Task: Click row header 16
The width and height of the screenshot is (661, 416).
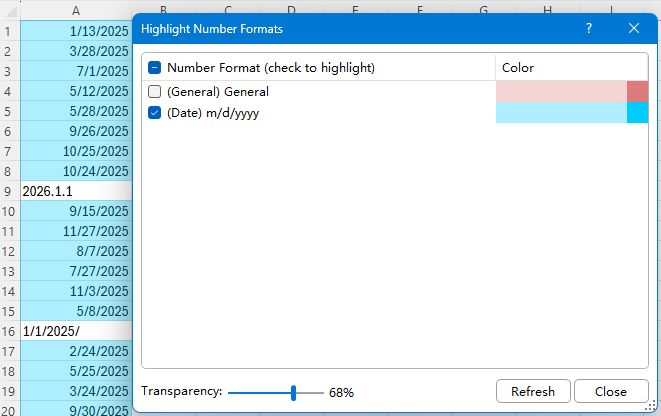Action: coord(9,330)
